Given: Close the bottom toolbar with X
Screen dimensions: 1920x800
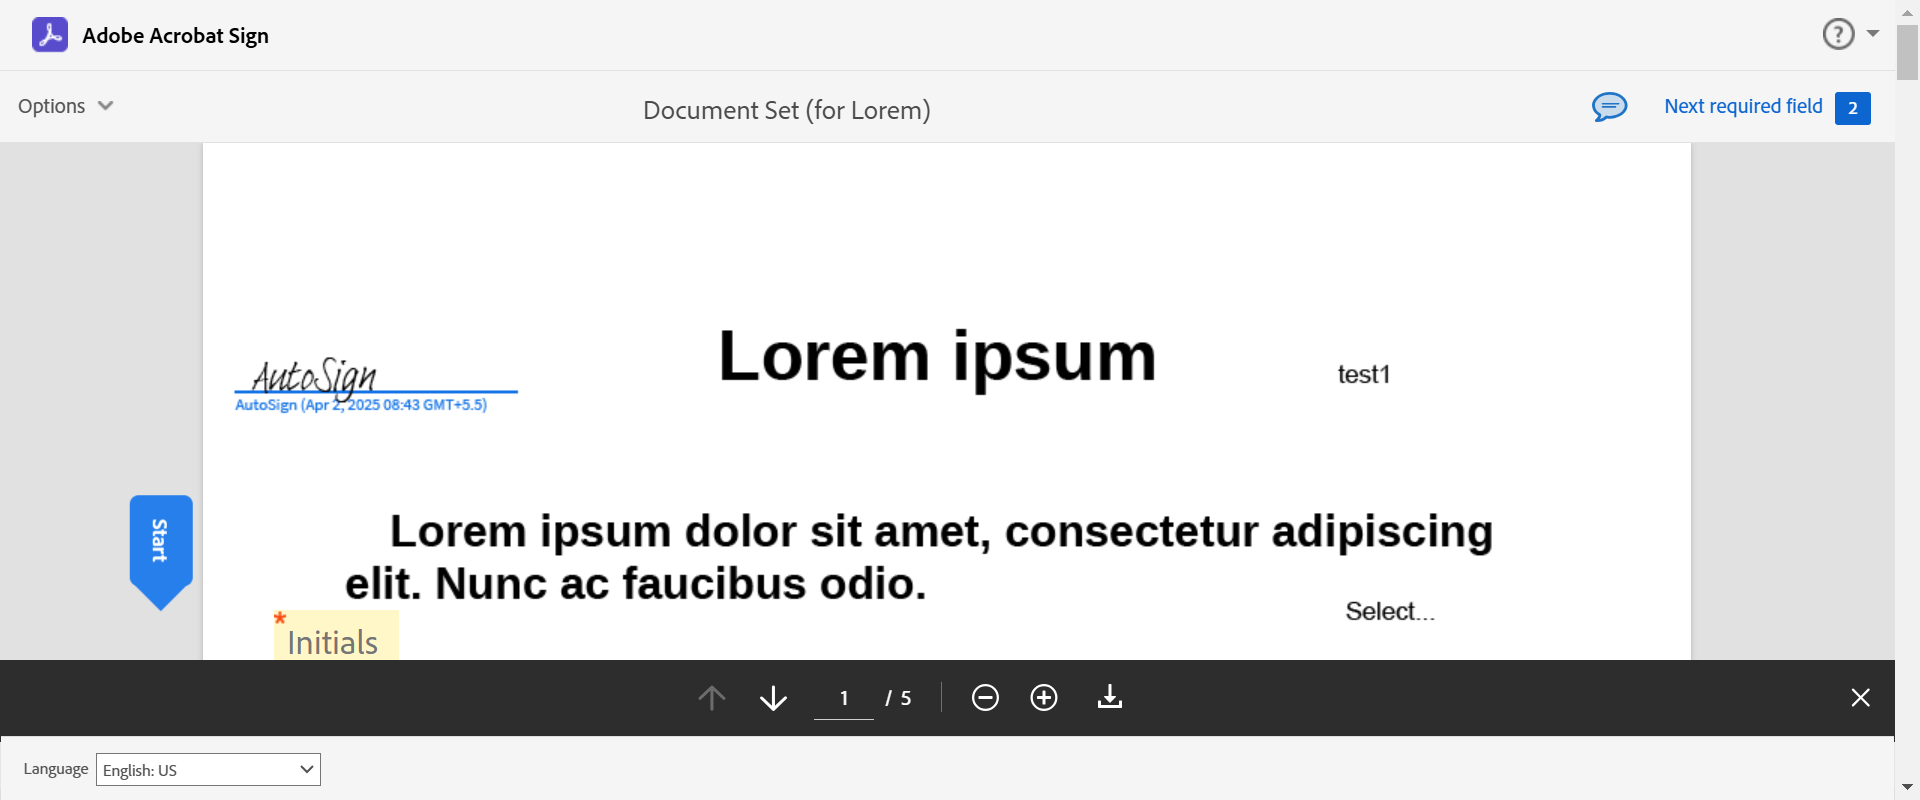Looking at the screenshot, I should point(1860,697).
